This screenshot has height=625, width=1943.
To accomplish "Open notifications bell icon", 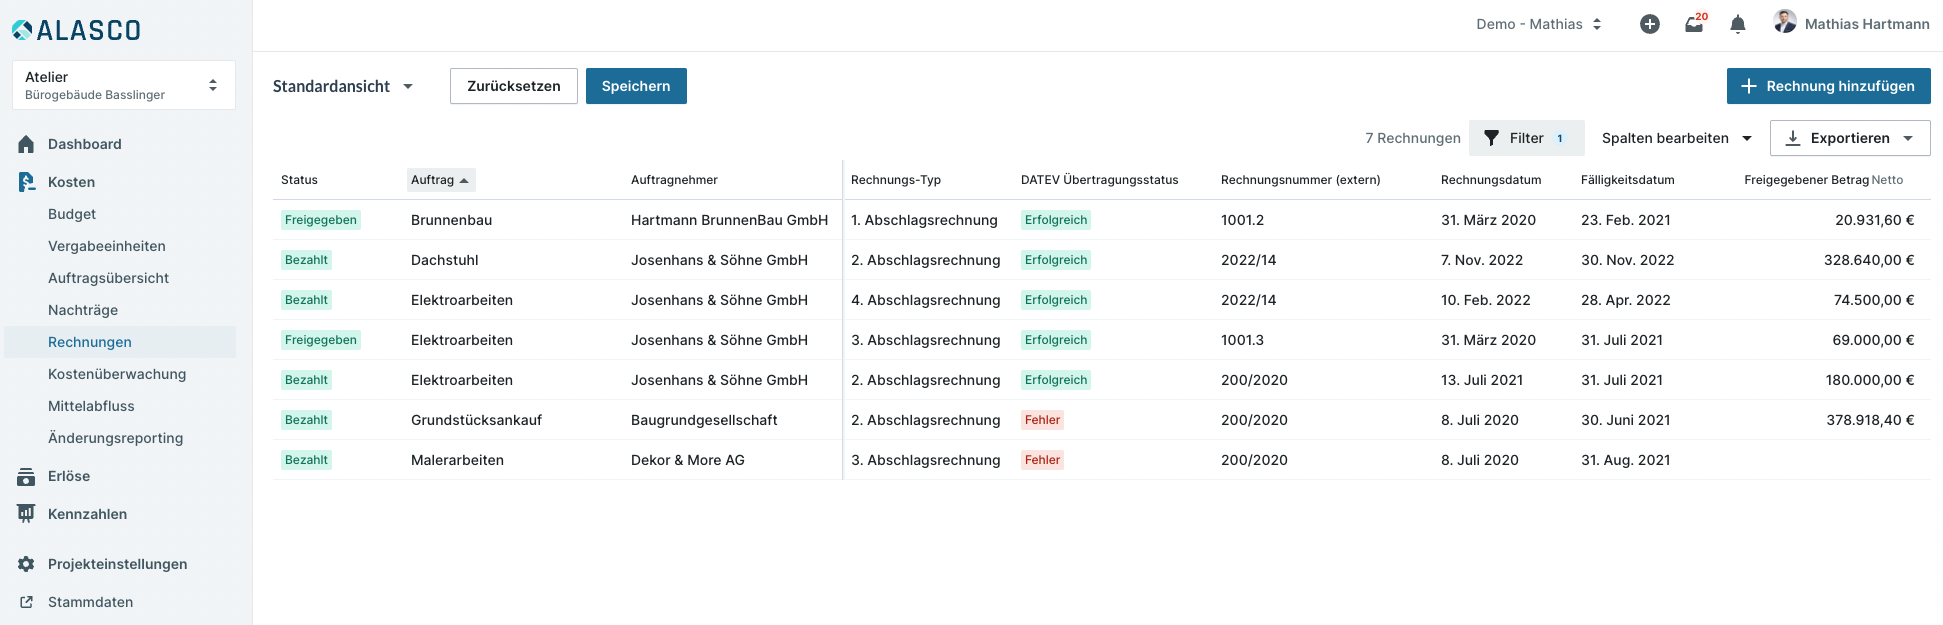I will pyautogui.click(x=1738, y=24).
